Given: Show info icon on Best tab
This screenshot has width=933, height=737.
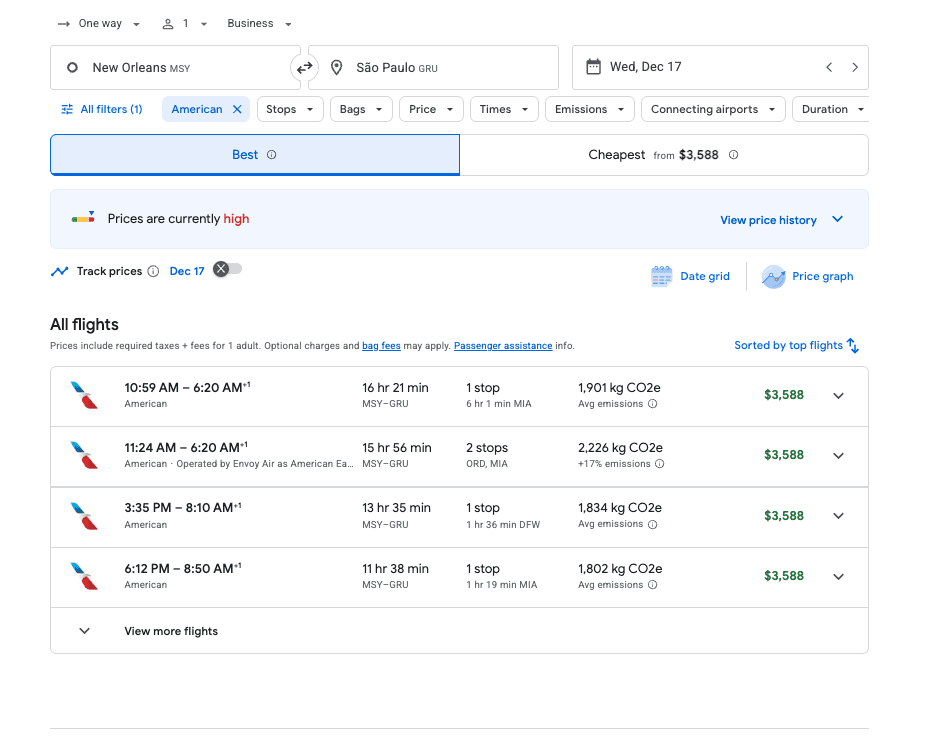Looking at the screenshot, I should tap(272, 155).
